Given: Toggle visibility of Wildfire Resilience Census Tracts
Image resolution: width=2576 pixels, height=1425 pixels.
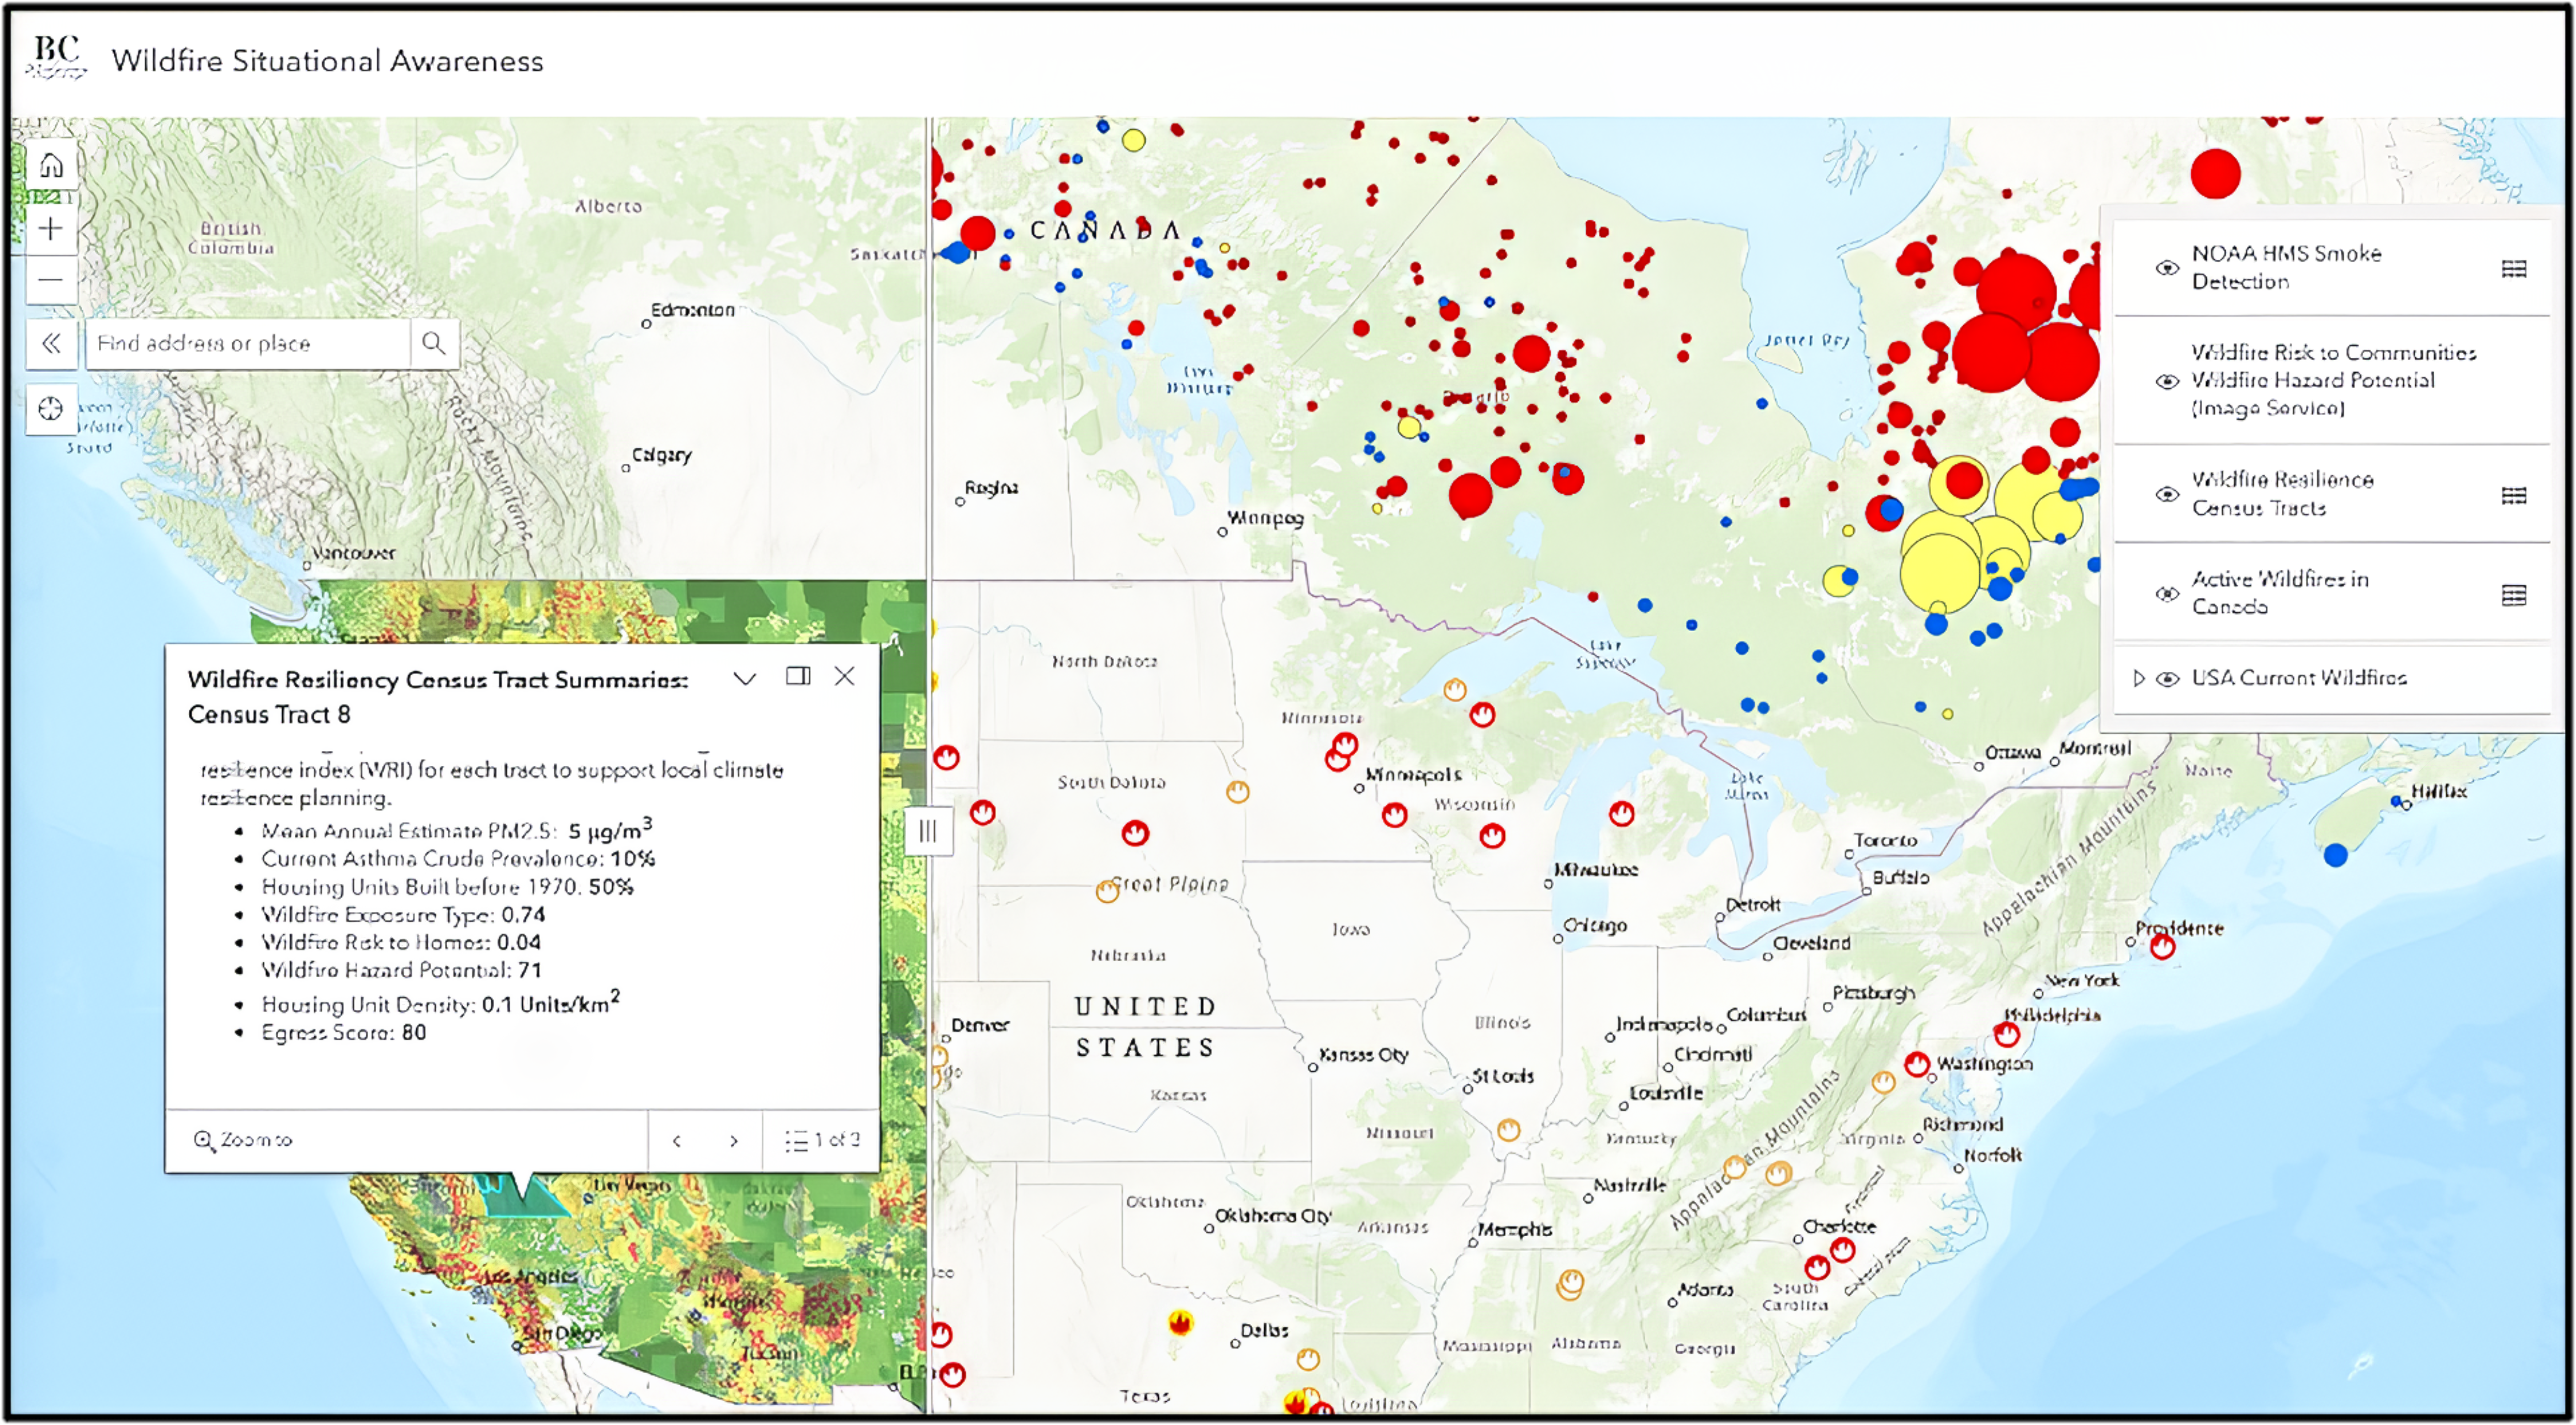Looking at the screenshot, I should click(x=2166, y=494).
